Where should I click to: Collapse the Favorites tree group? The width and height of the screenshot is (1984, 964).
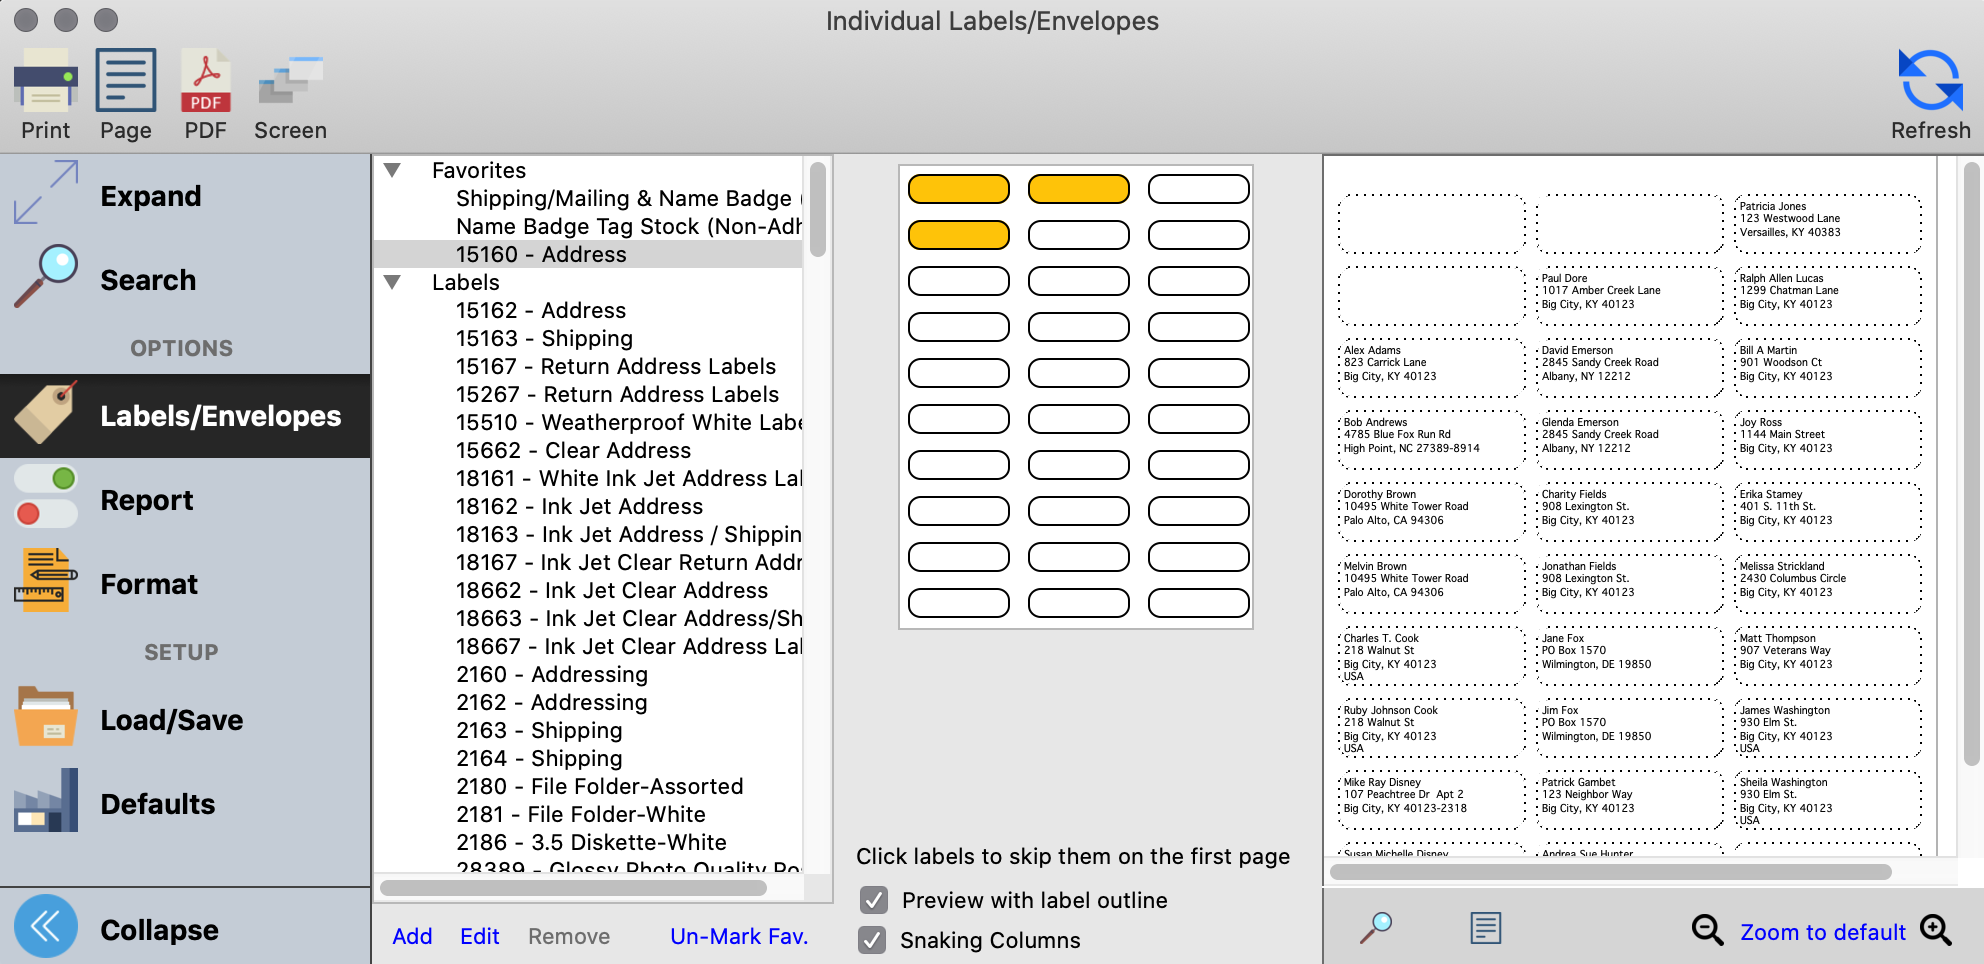[x=393, y=170]
